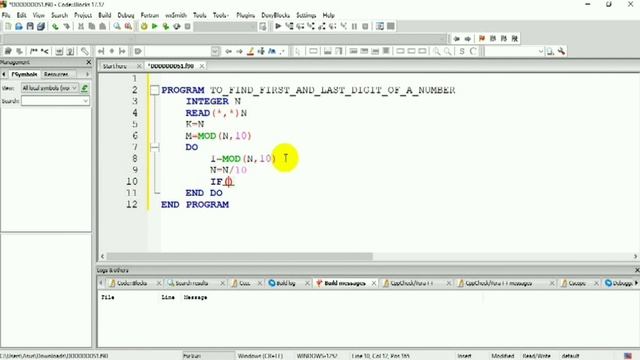Click the Build gear icon
The height and width of the screenshot is (360, 640).
[144, 27]
